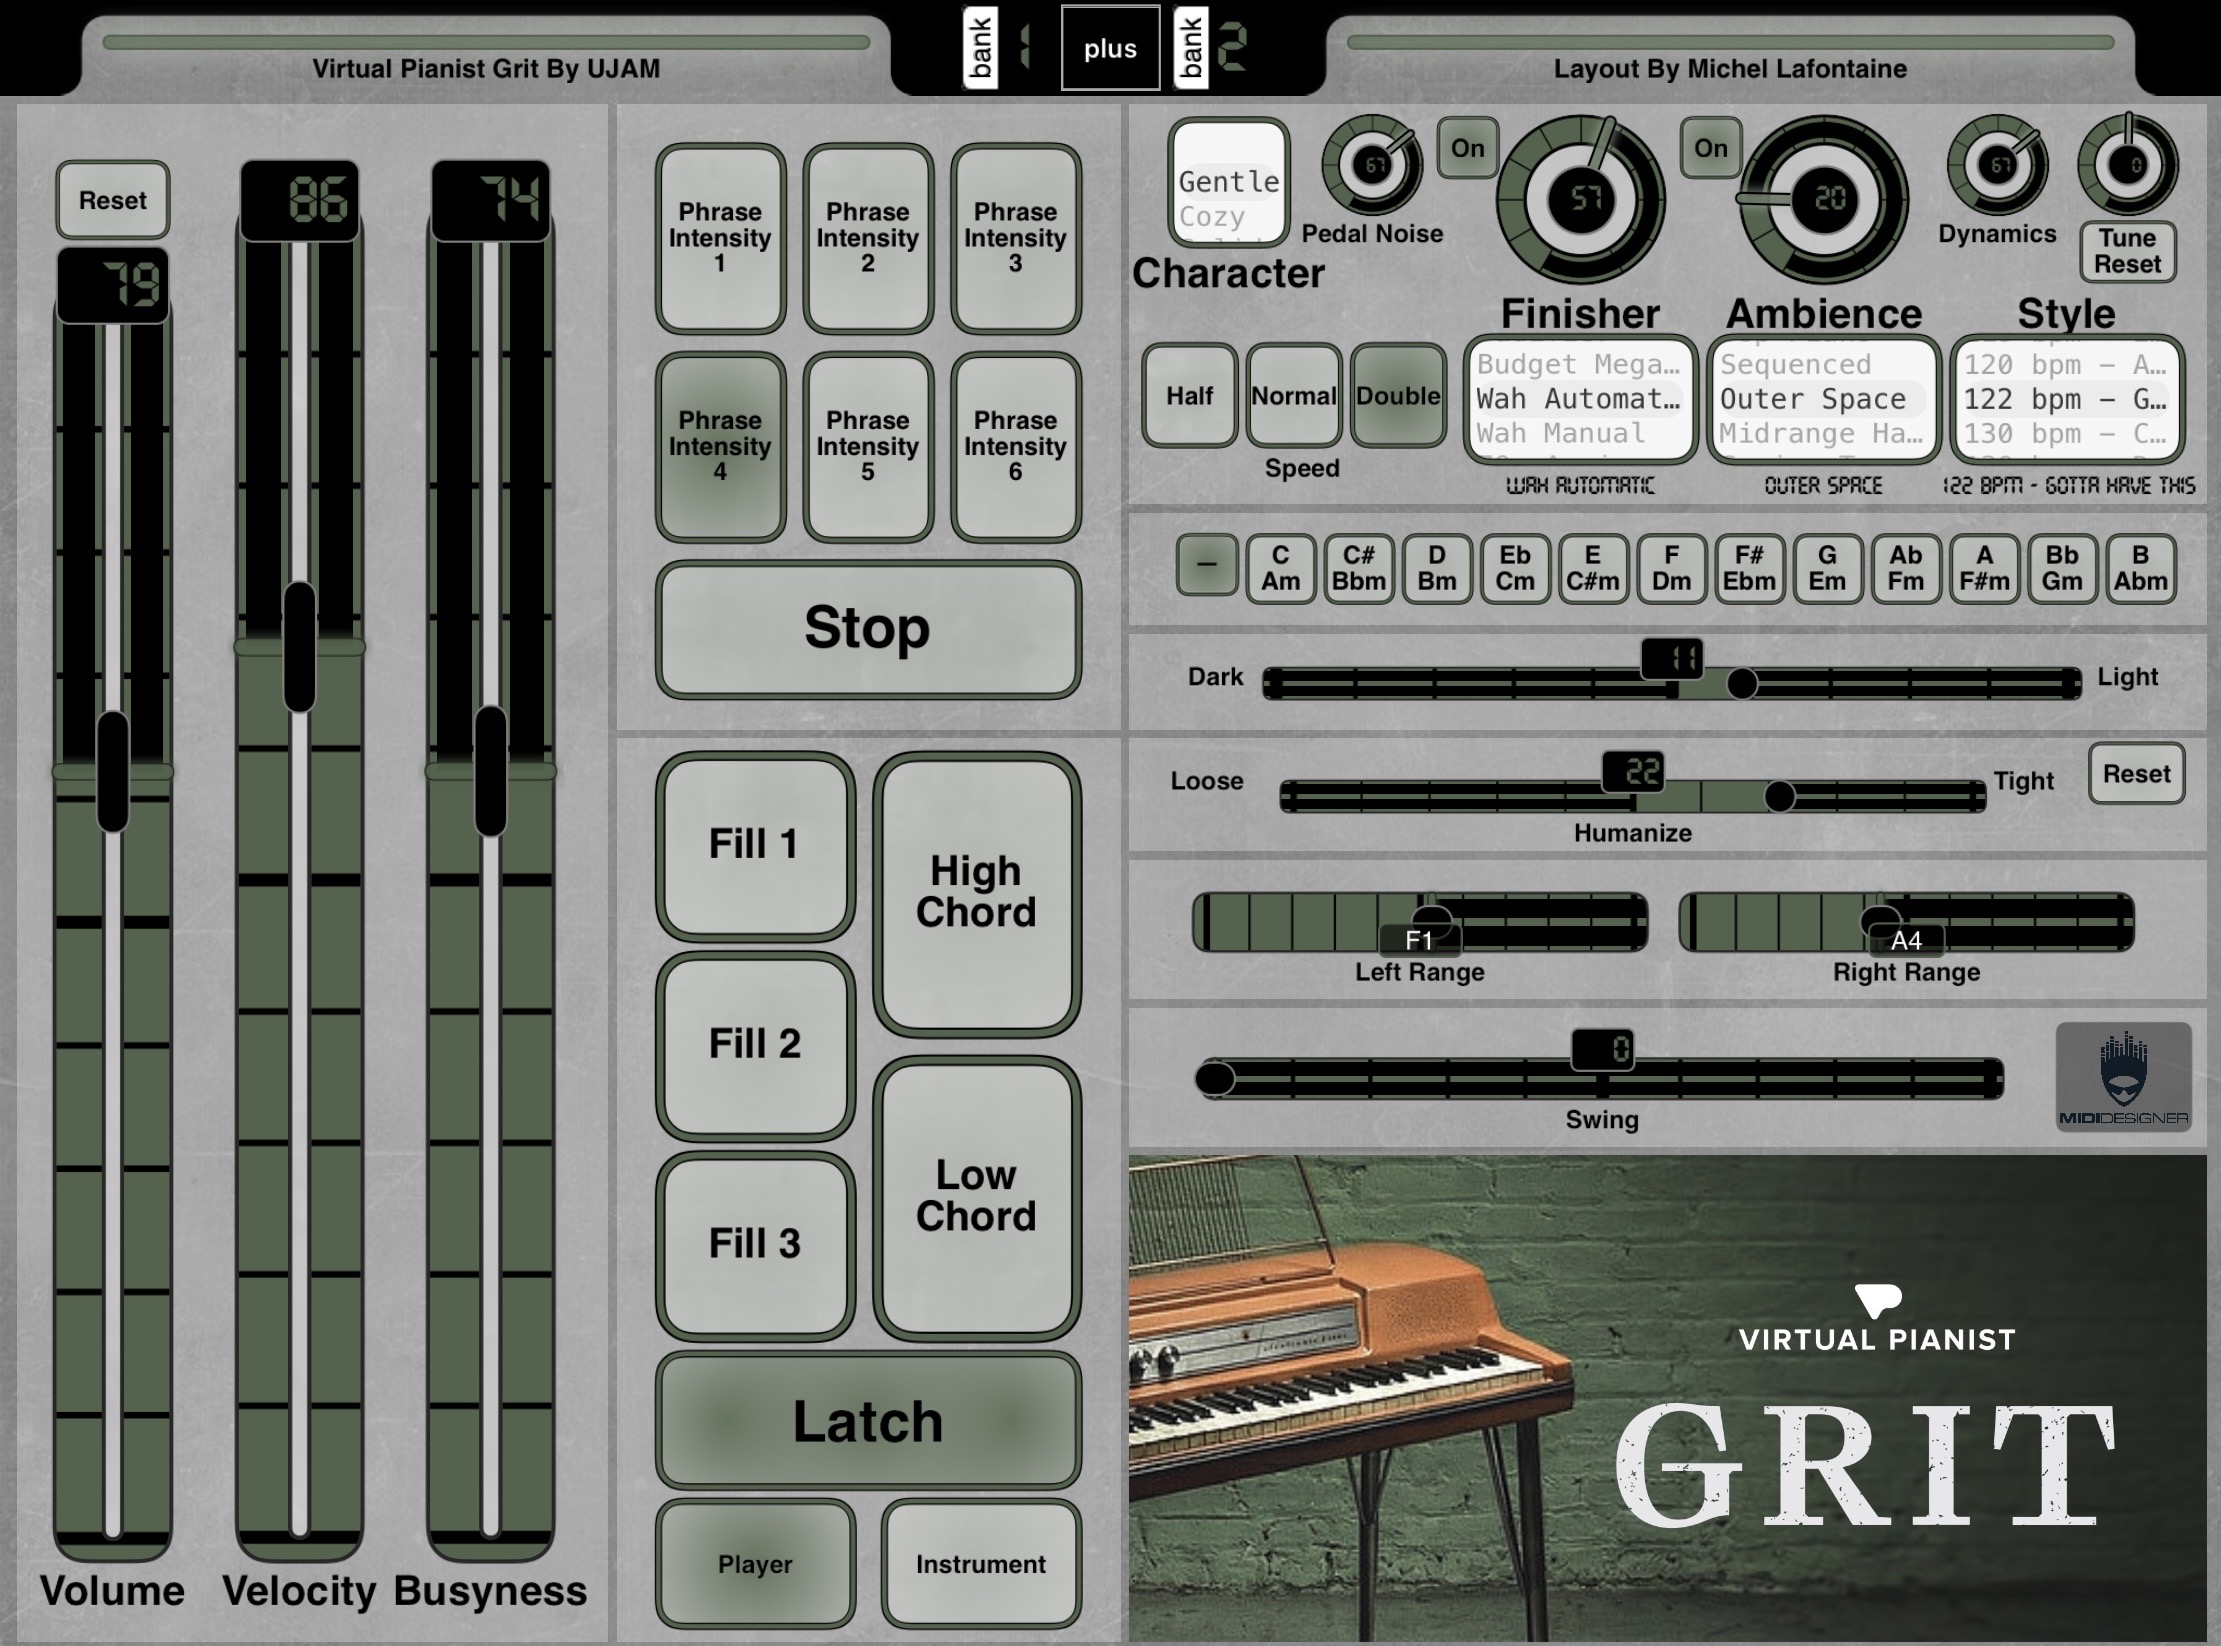Open the Character selector list

point(1229,182)
